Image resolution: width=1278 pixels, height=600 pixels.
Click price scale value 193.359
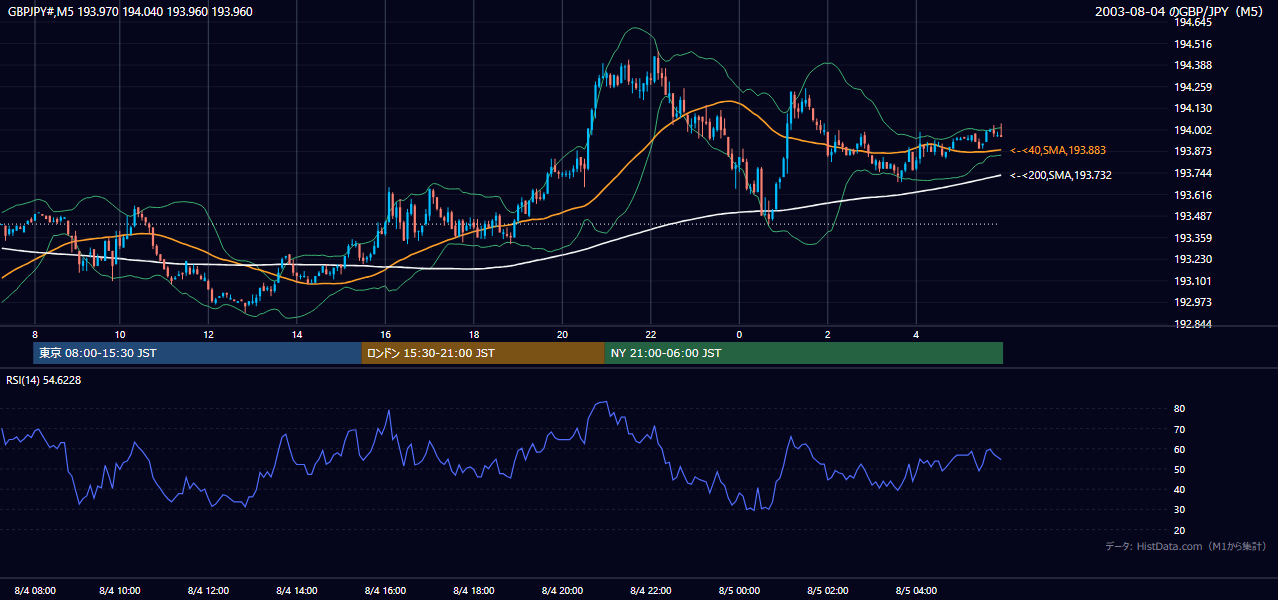click(x=1192, y=238)
